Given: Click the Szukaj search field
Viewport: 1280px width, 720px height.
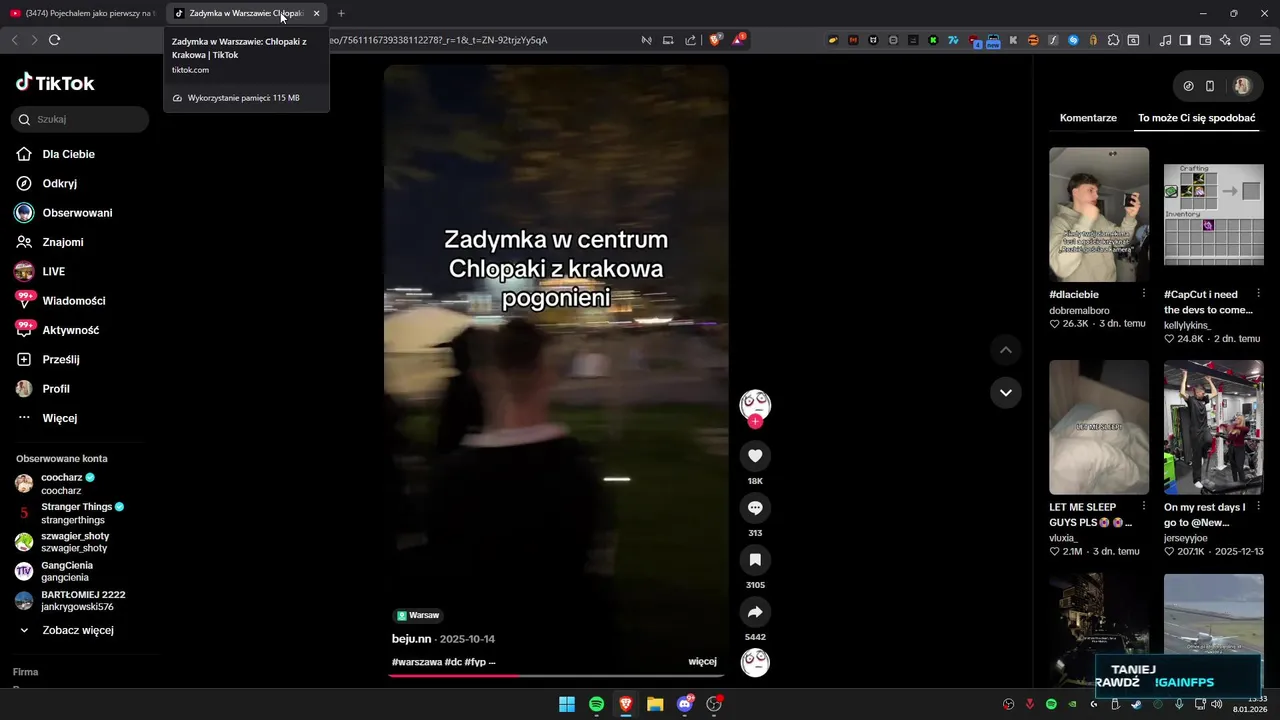Looking at the screenshot, I should (80, 119).
